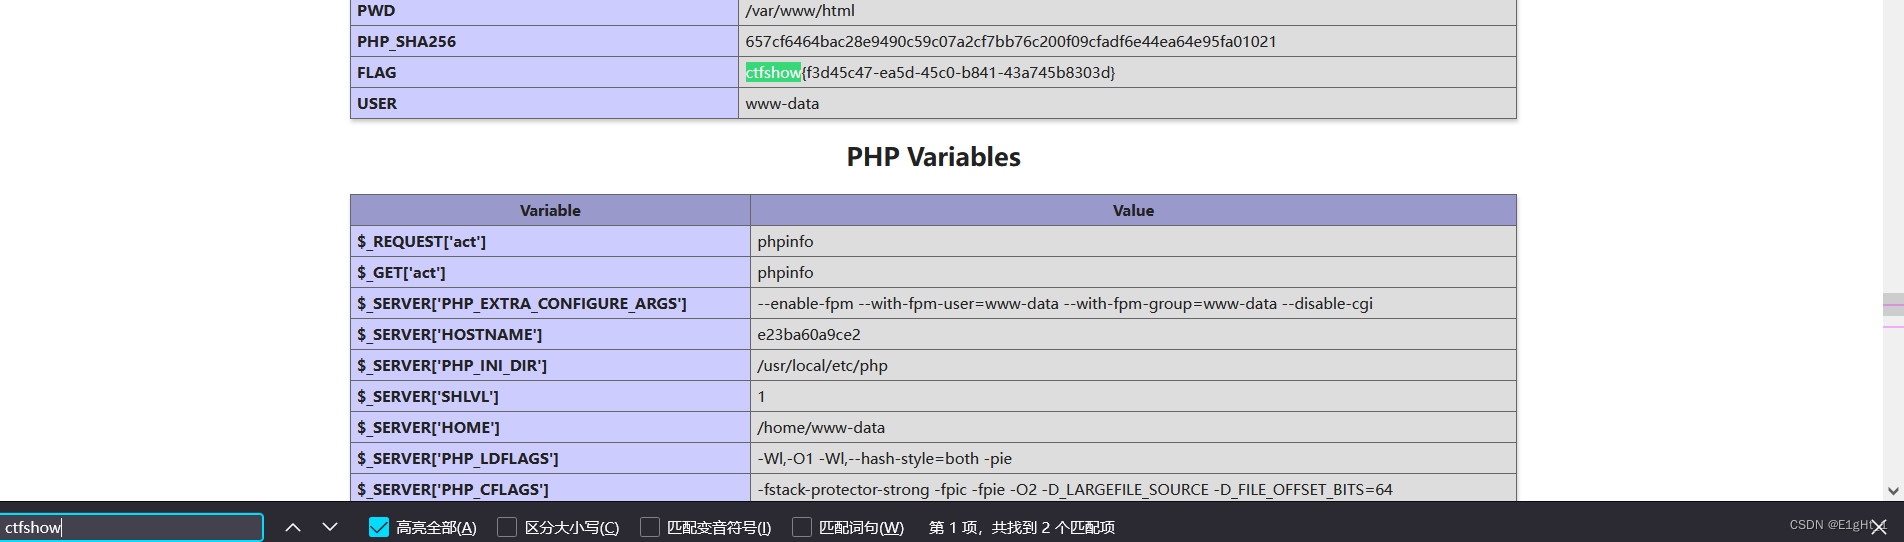Viewport: 1904px width, 542px height.
Task: Click the -Wl,-O1 LDFLAGS value
Action: (885, 458)
